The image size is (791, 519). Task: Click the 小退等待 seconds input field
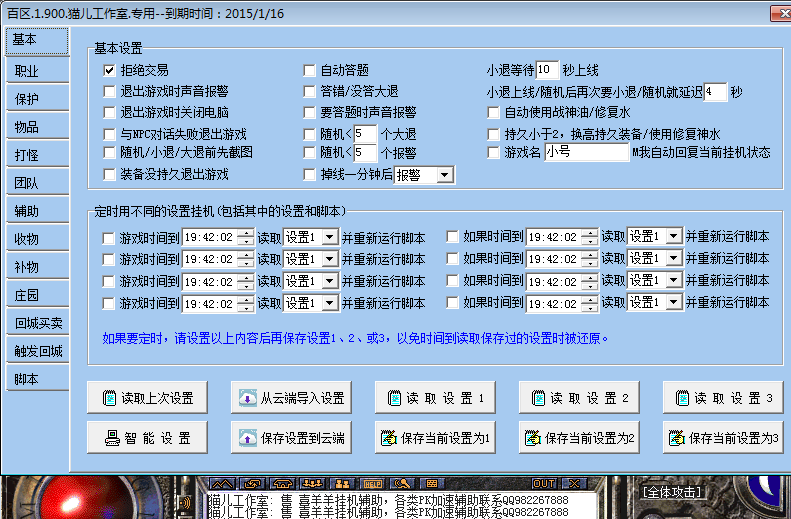[547, 70]
